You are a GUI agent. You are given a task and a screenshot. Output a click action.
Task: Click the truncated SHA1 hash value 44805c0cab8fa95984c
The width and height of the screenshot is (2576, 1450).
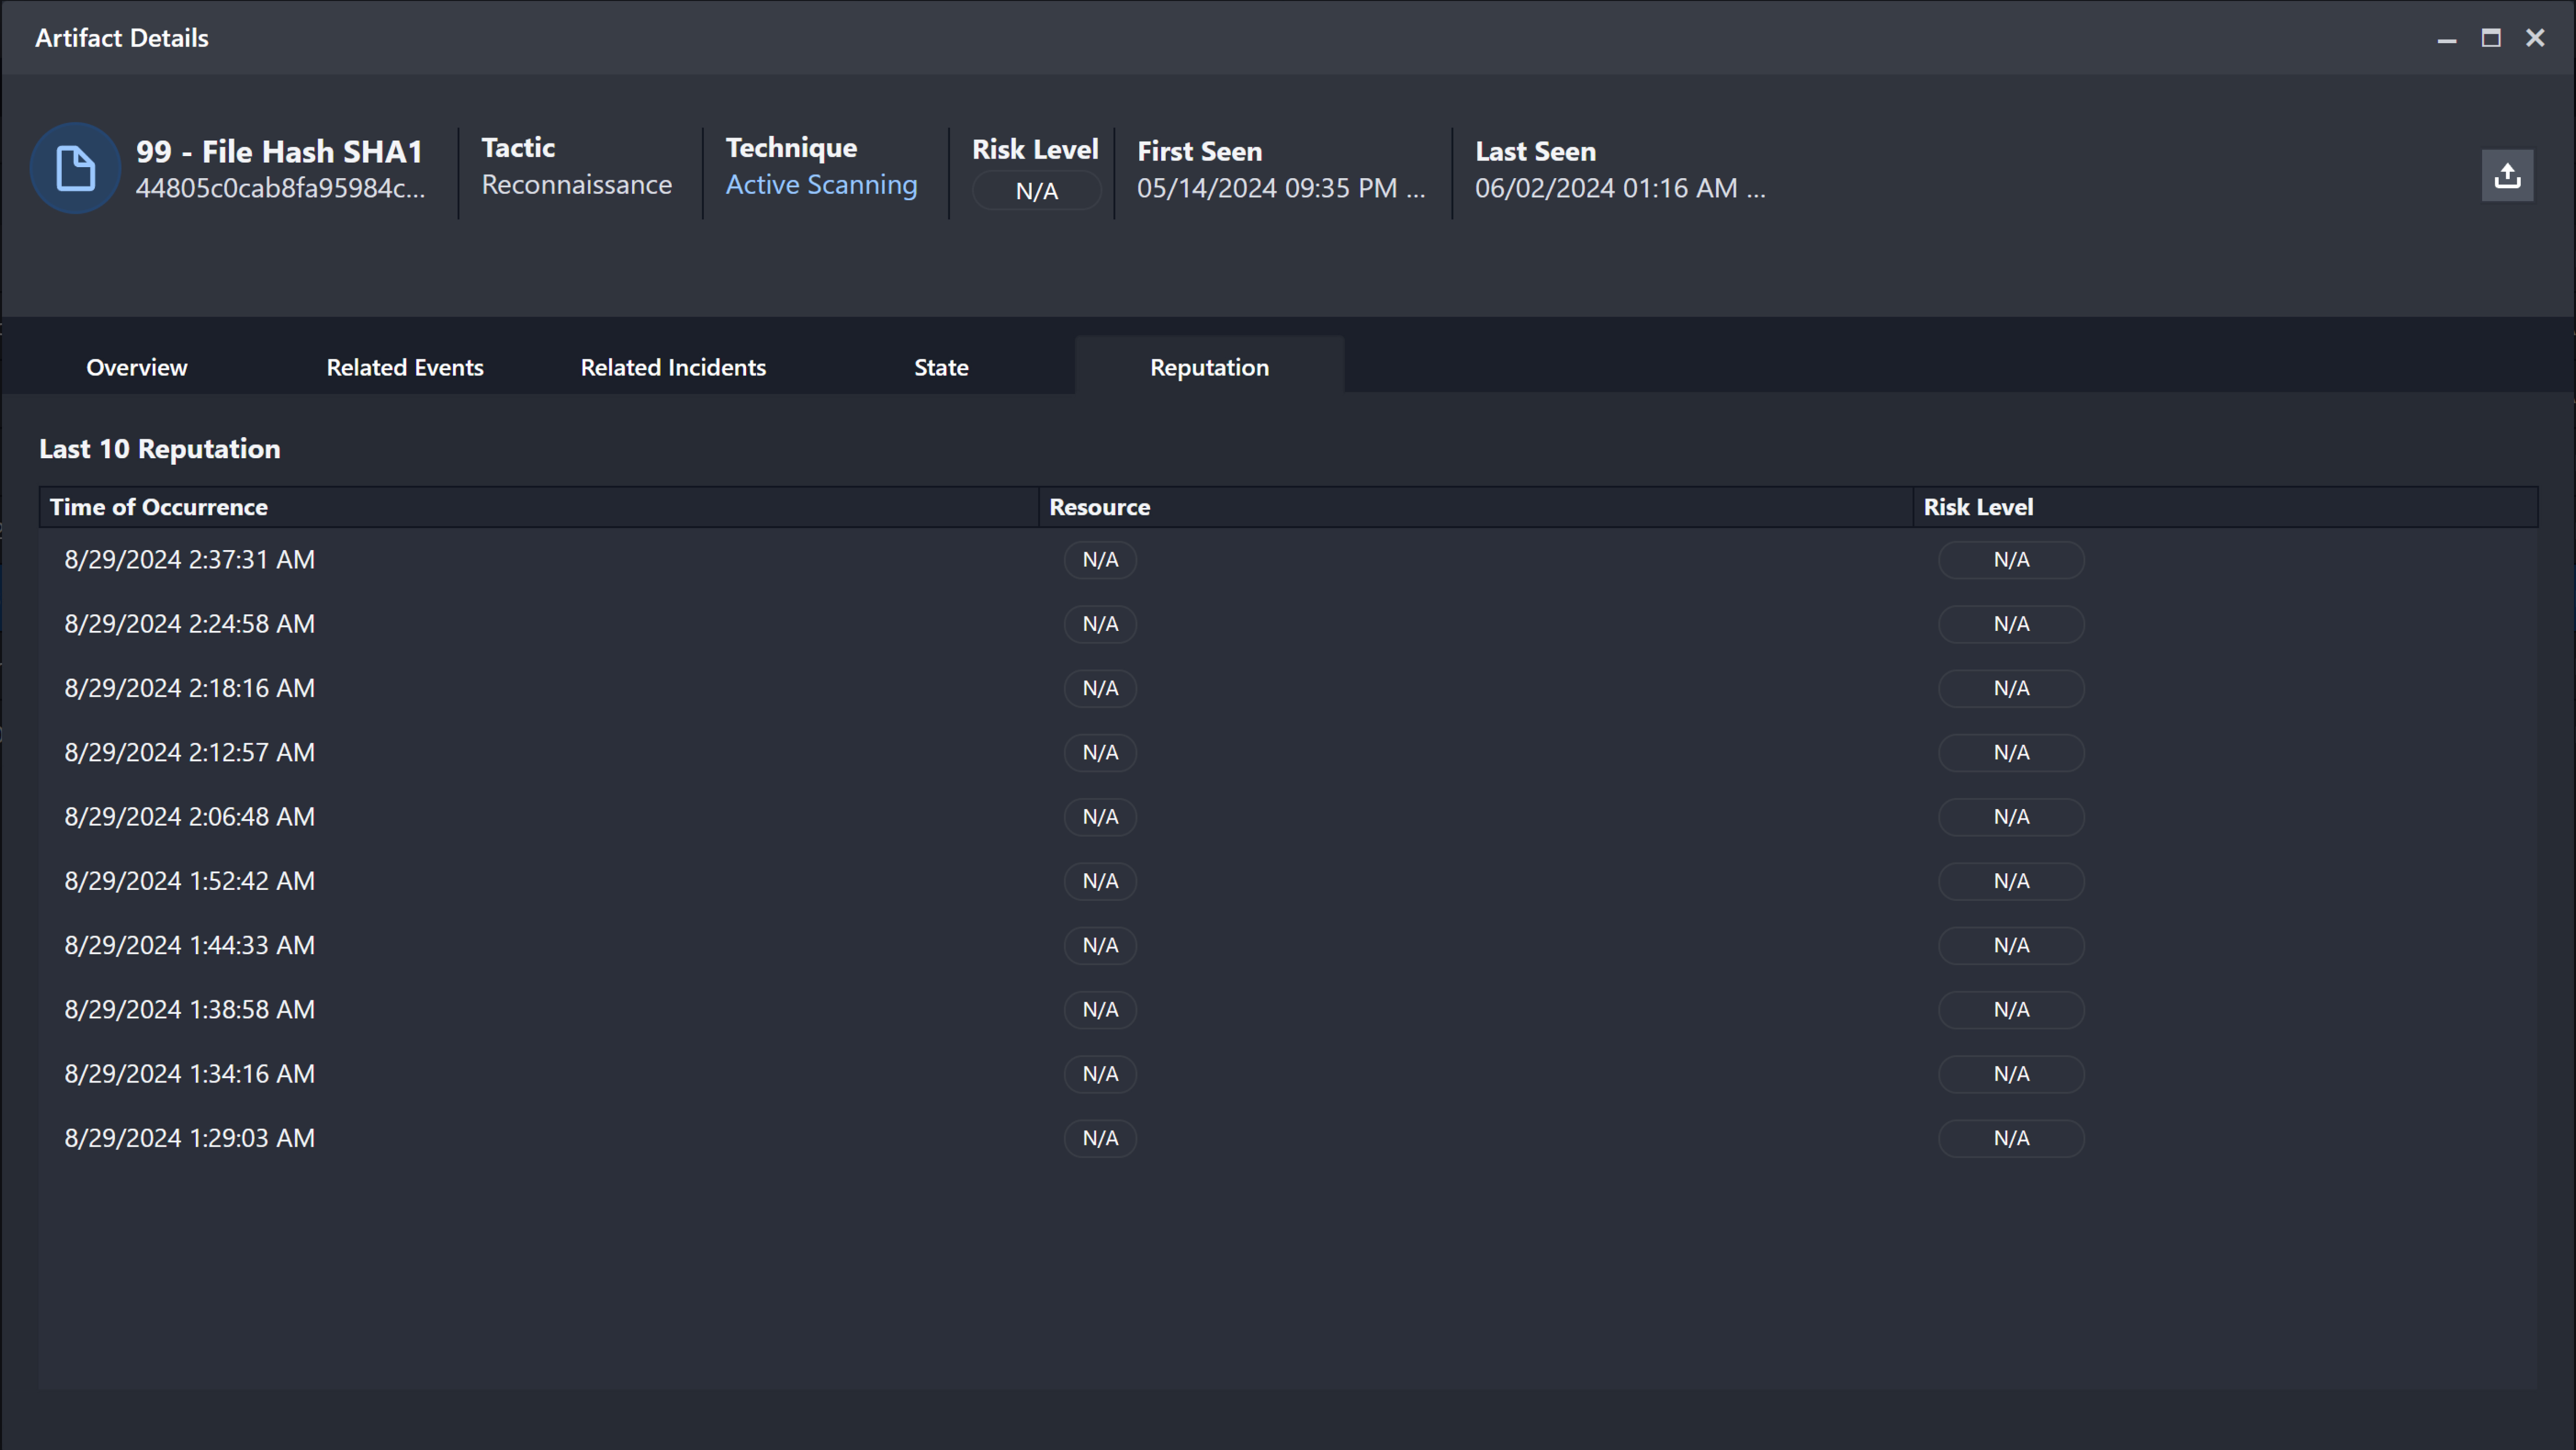point(280,188)
